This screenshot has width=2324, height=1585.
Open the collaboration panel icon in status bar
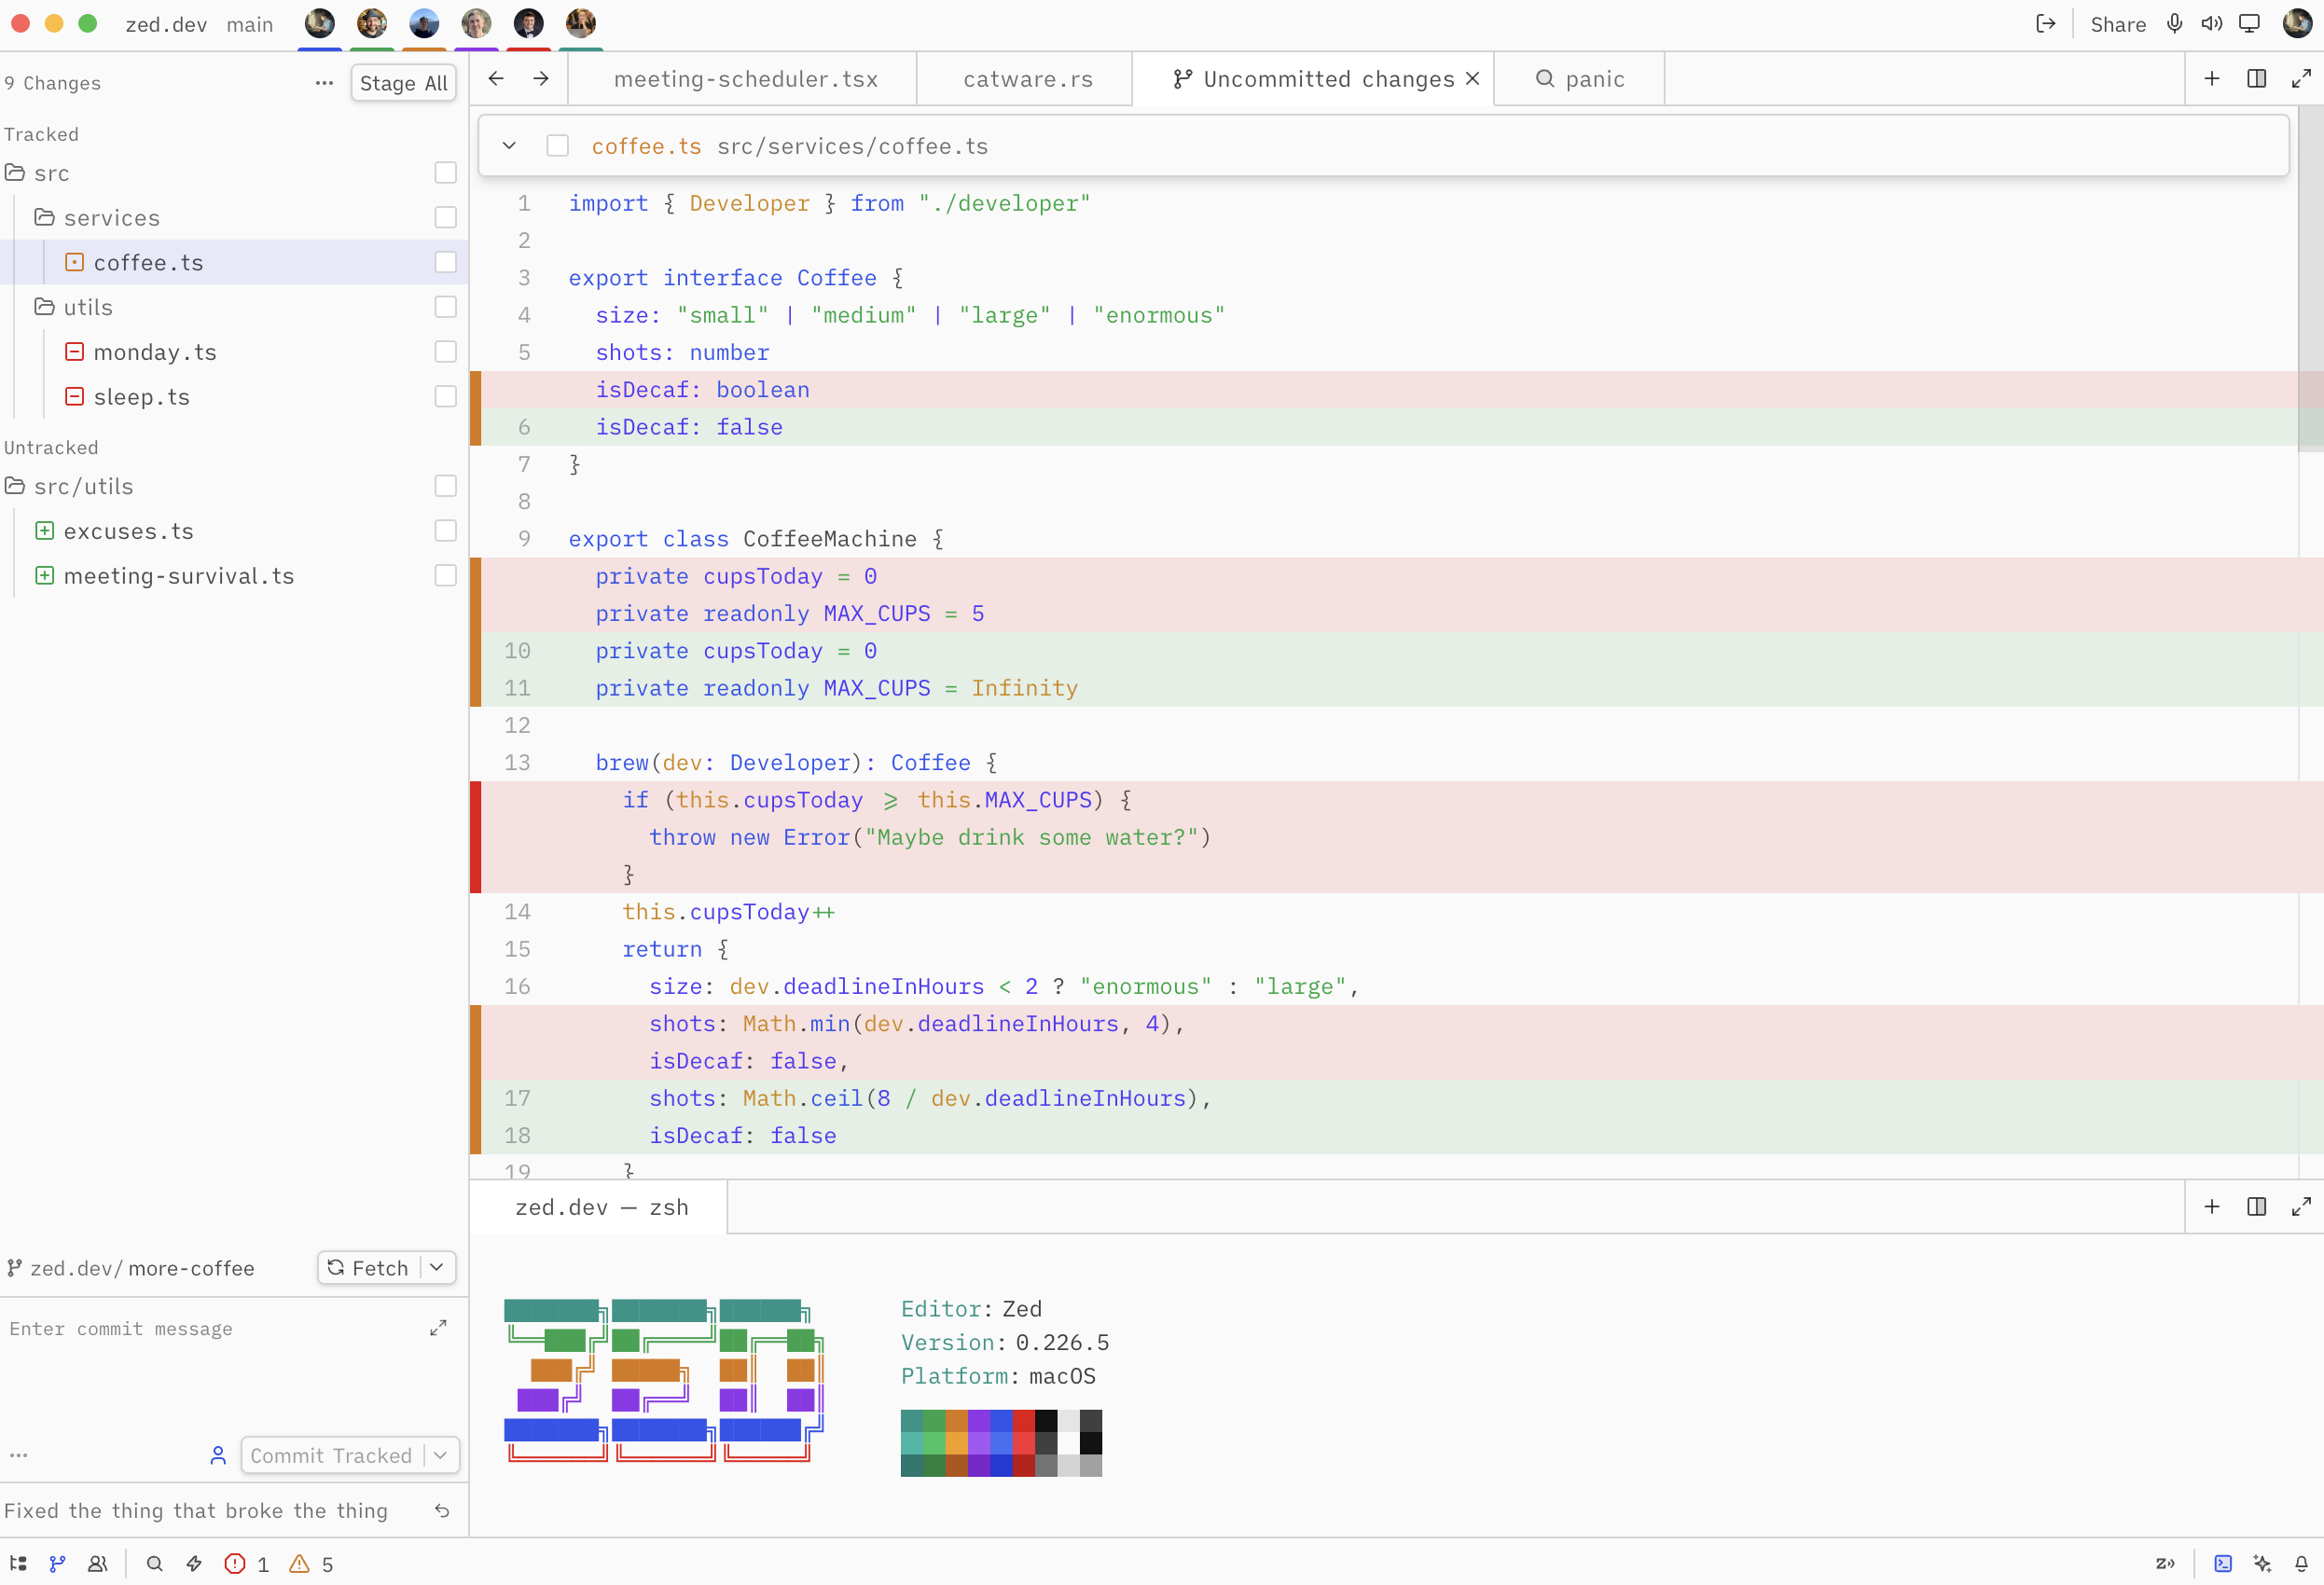(x=97, y=1563)
